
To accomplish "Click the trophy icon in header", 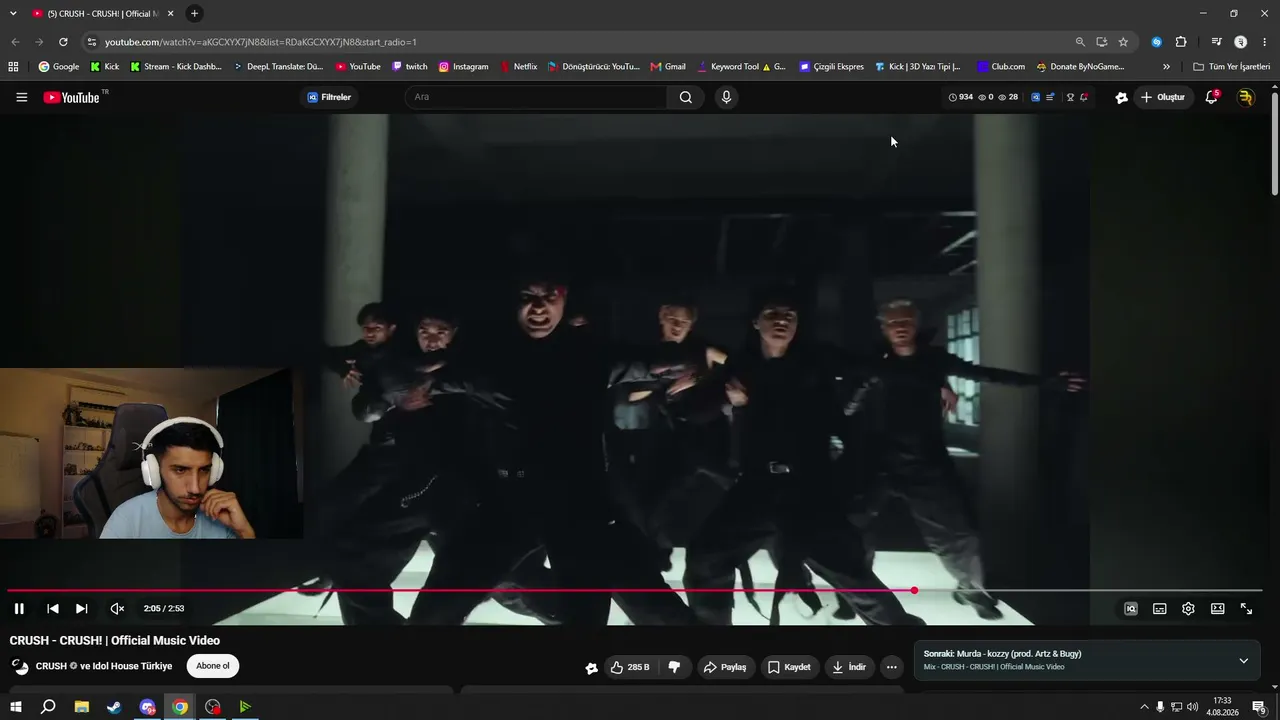I will (1070, 97).
